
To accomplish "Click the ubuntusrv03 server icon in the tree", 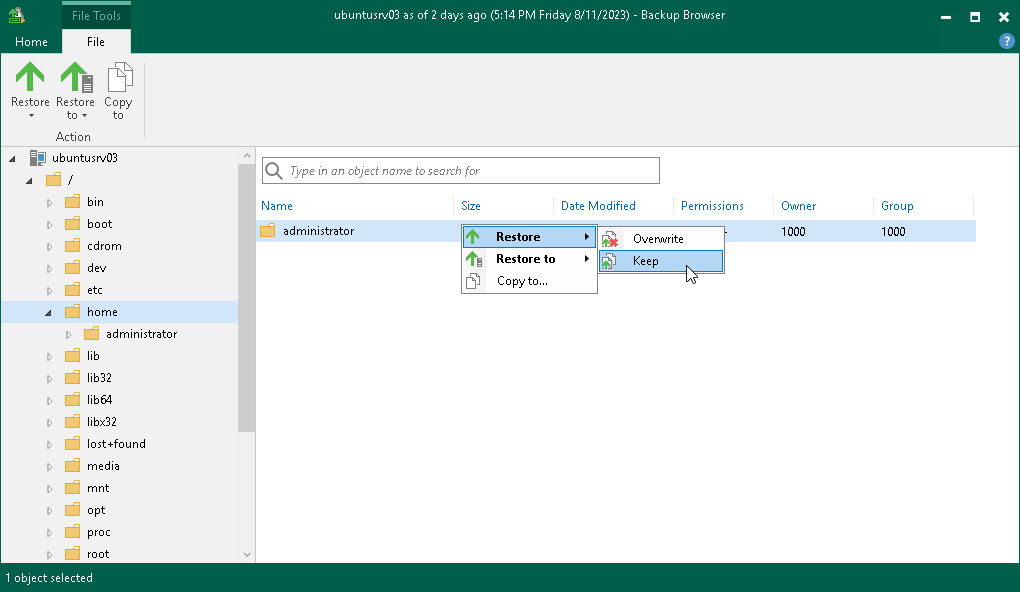I will (38, 157).
